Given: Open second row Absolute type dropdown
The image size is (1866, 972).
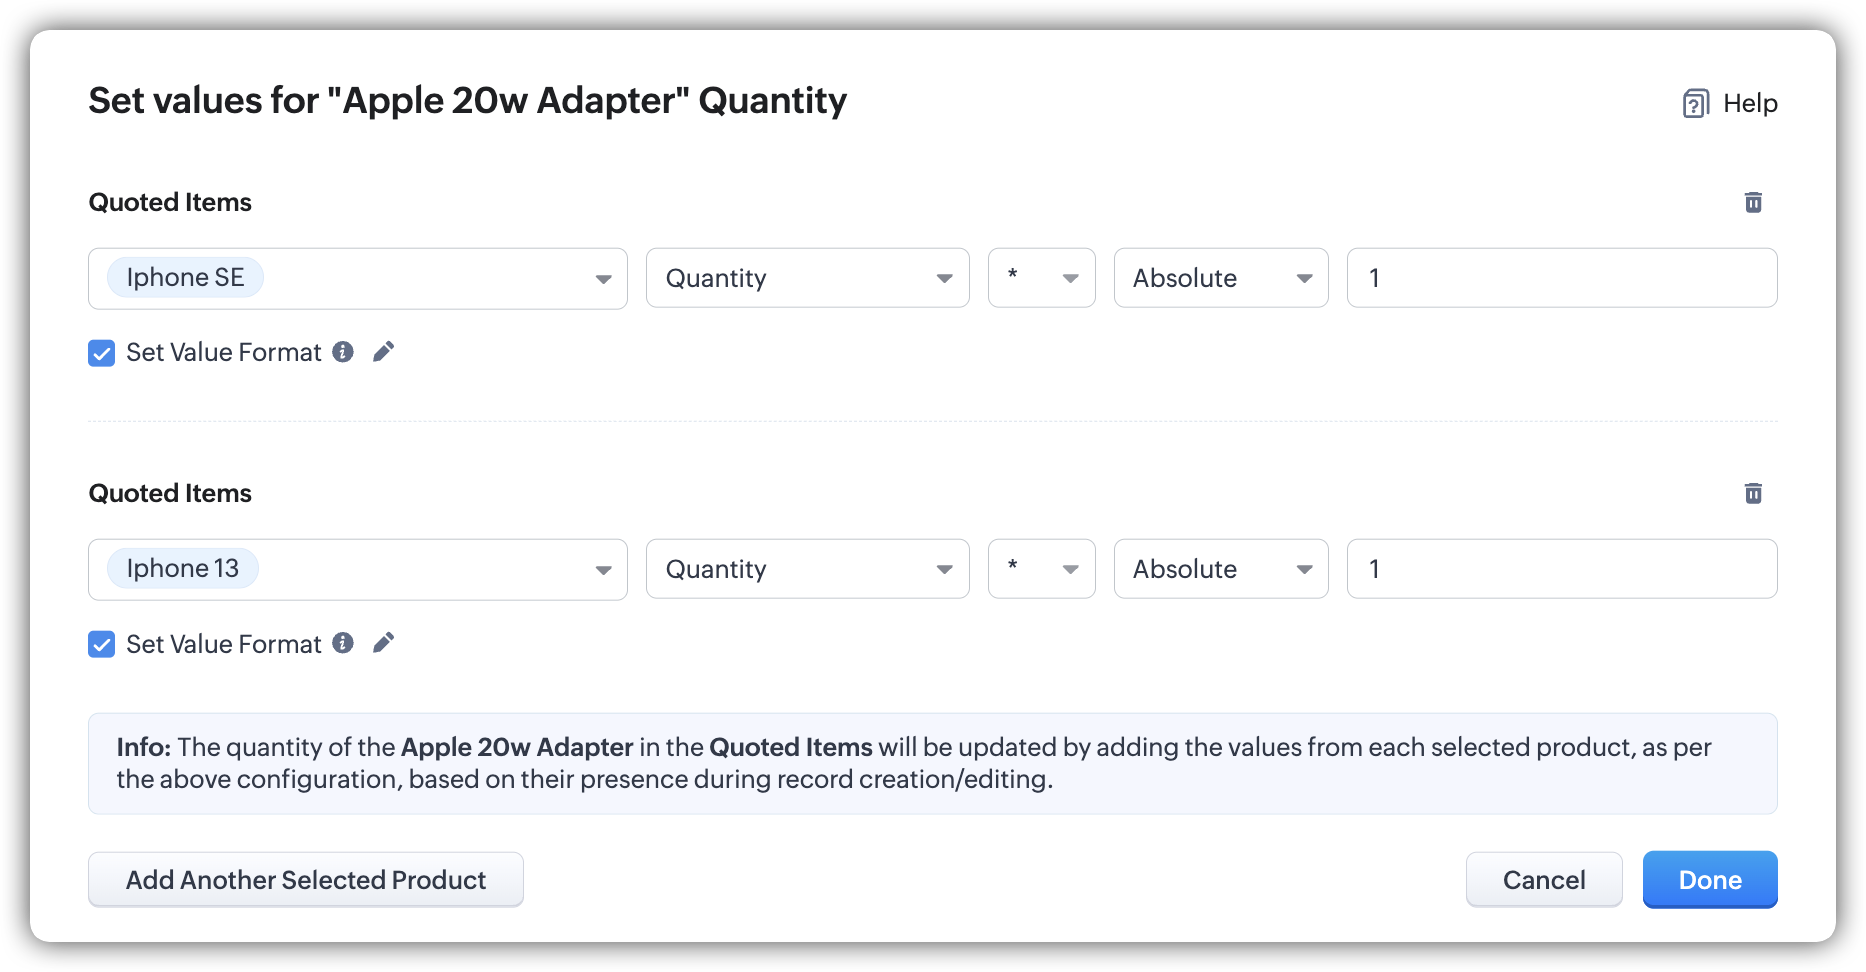Looking at the screenshot, I should [1220, 569].
